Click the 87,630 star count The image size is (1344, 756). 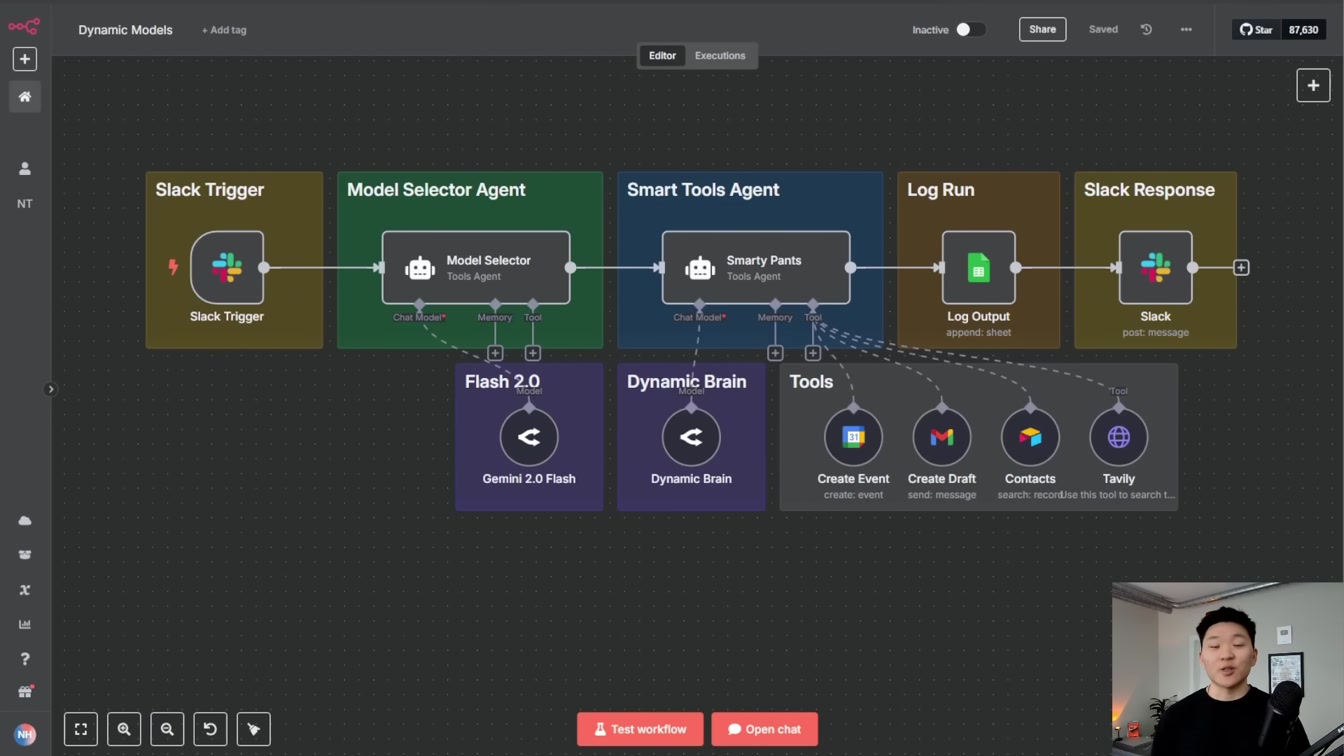[x=1303, y=30]
